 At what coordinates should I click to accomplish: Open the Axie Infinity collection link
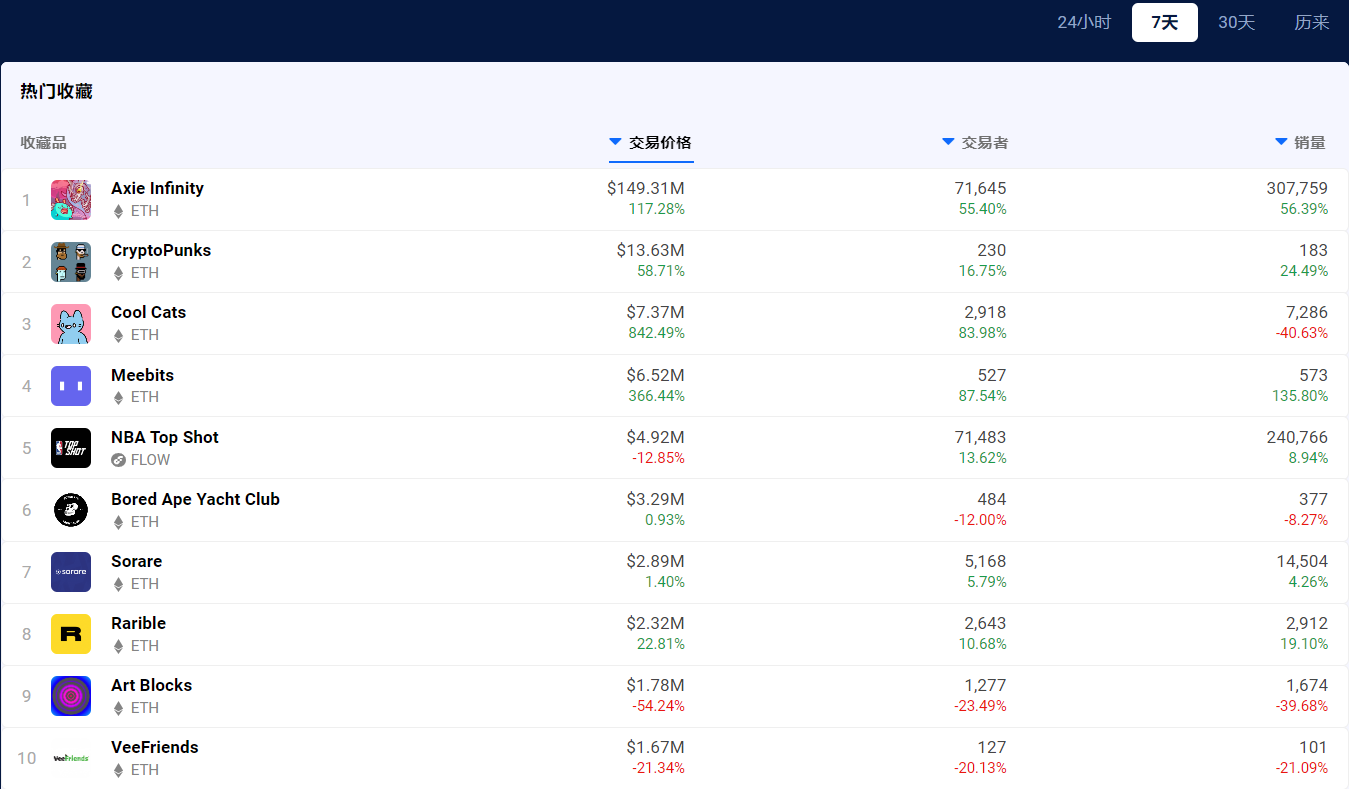click(x=157, y=188)
